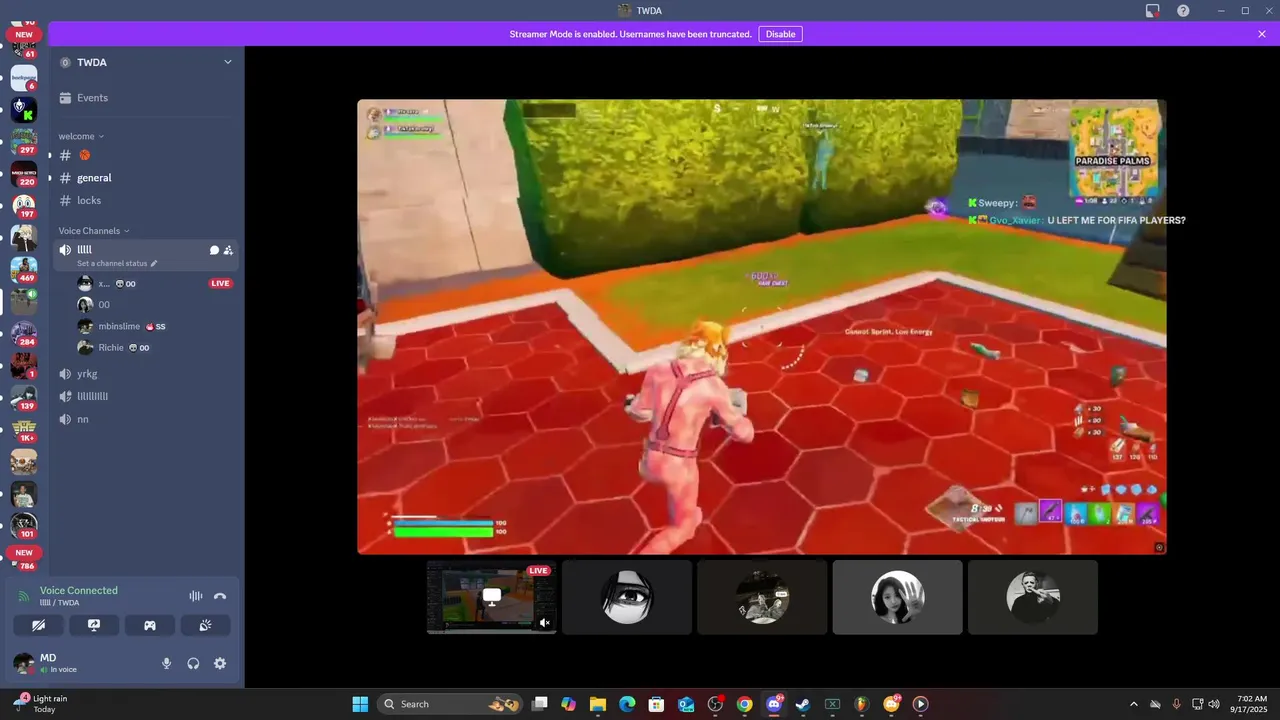Click the Voice Connected status text
Screen dimensions: 1280x720
point(79,590)
